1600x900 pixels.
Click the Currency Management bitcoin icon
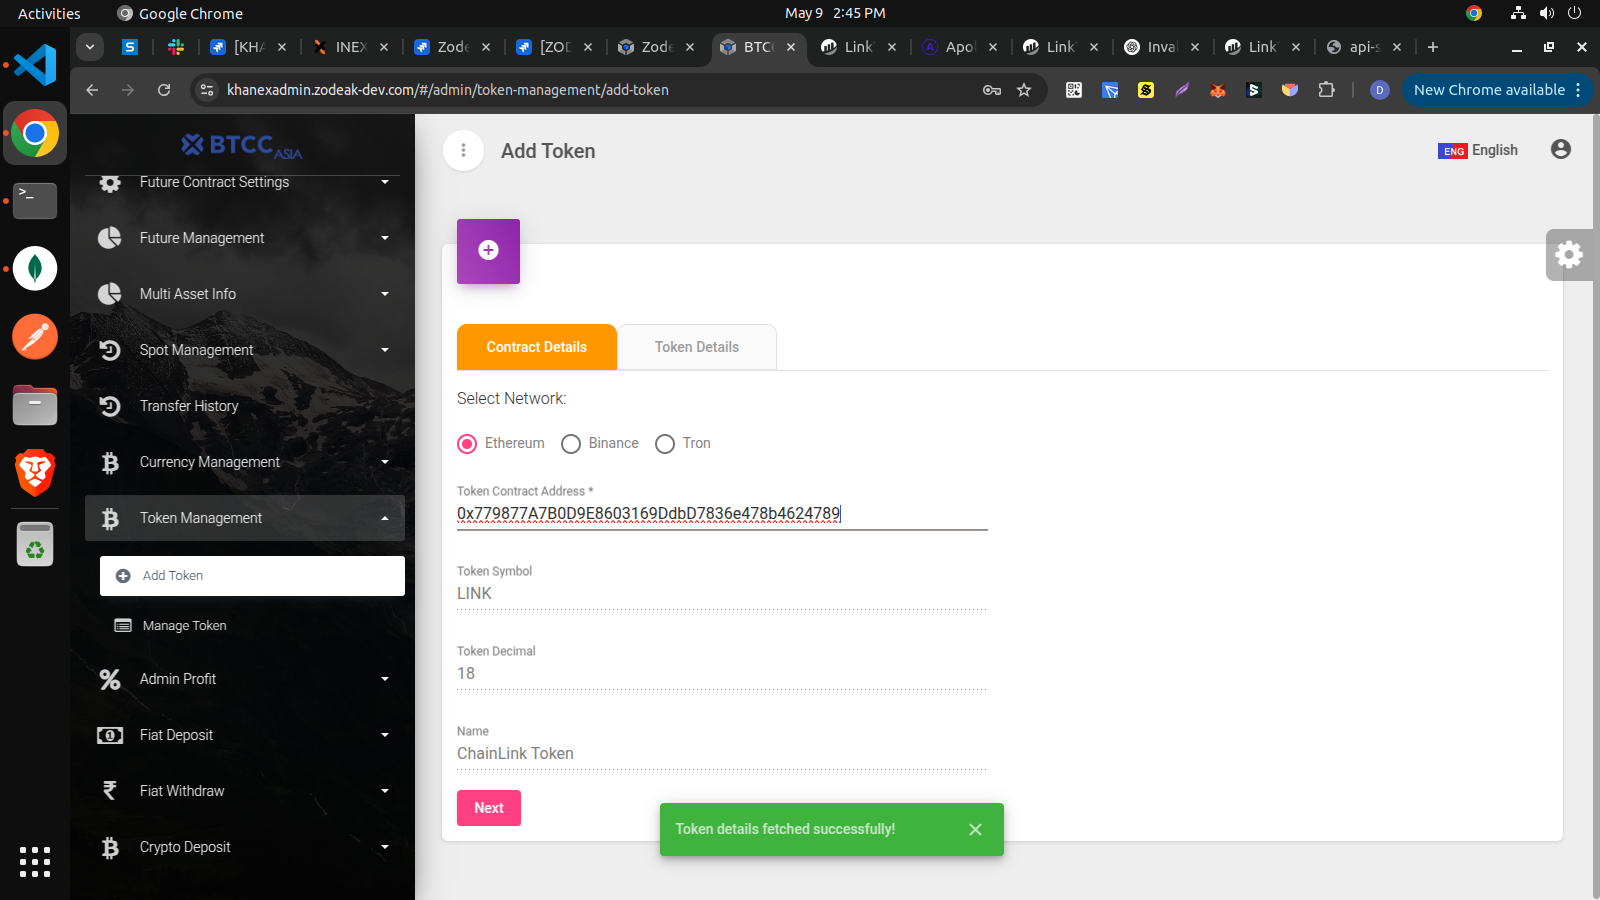click(110, 462)
